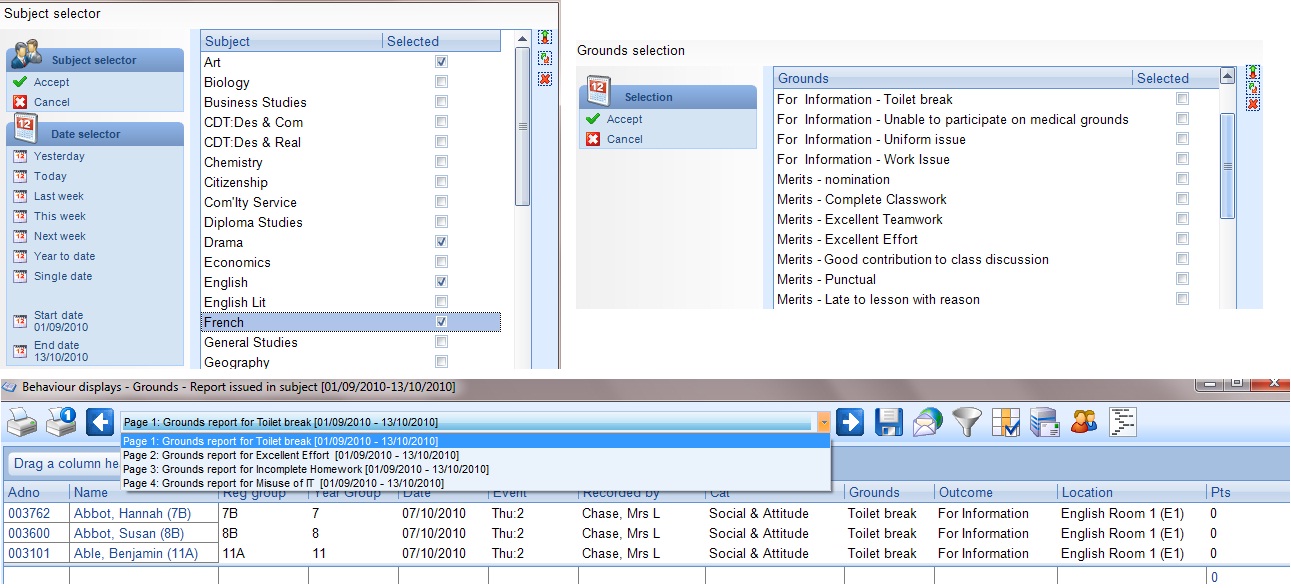
Task: Sort by the Location column header
Action: click(1132, 492)
